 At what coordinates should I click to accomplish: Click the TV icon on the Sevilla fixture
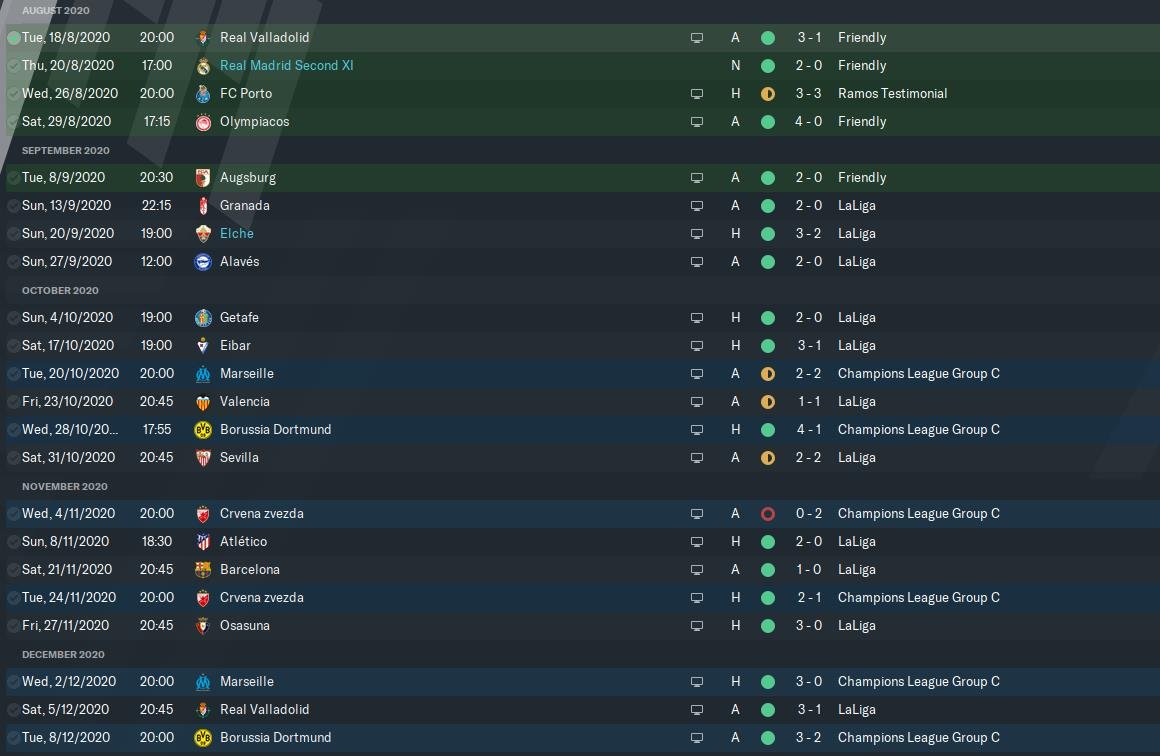point(697,458)
